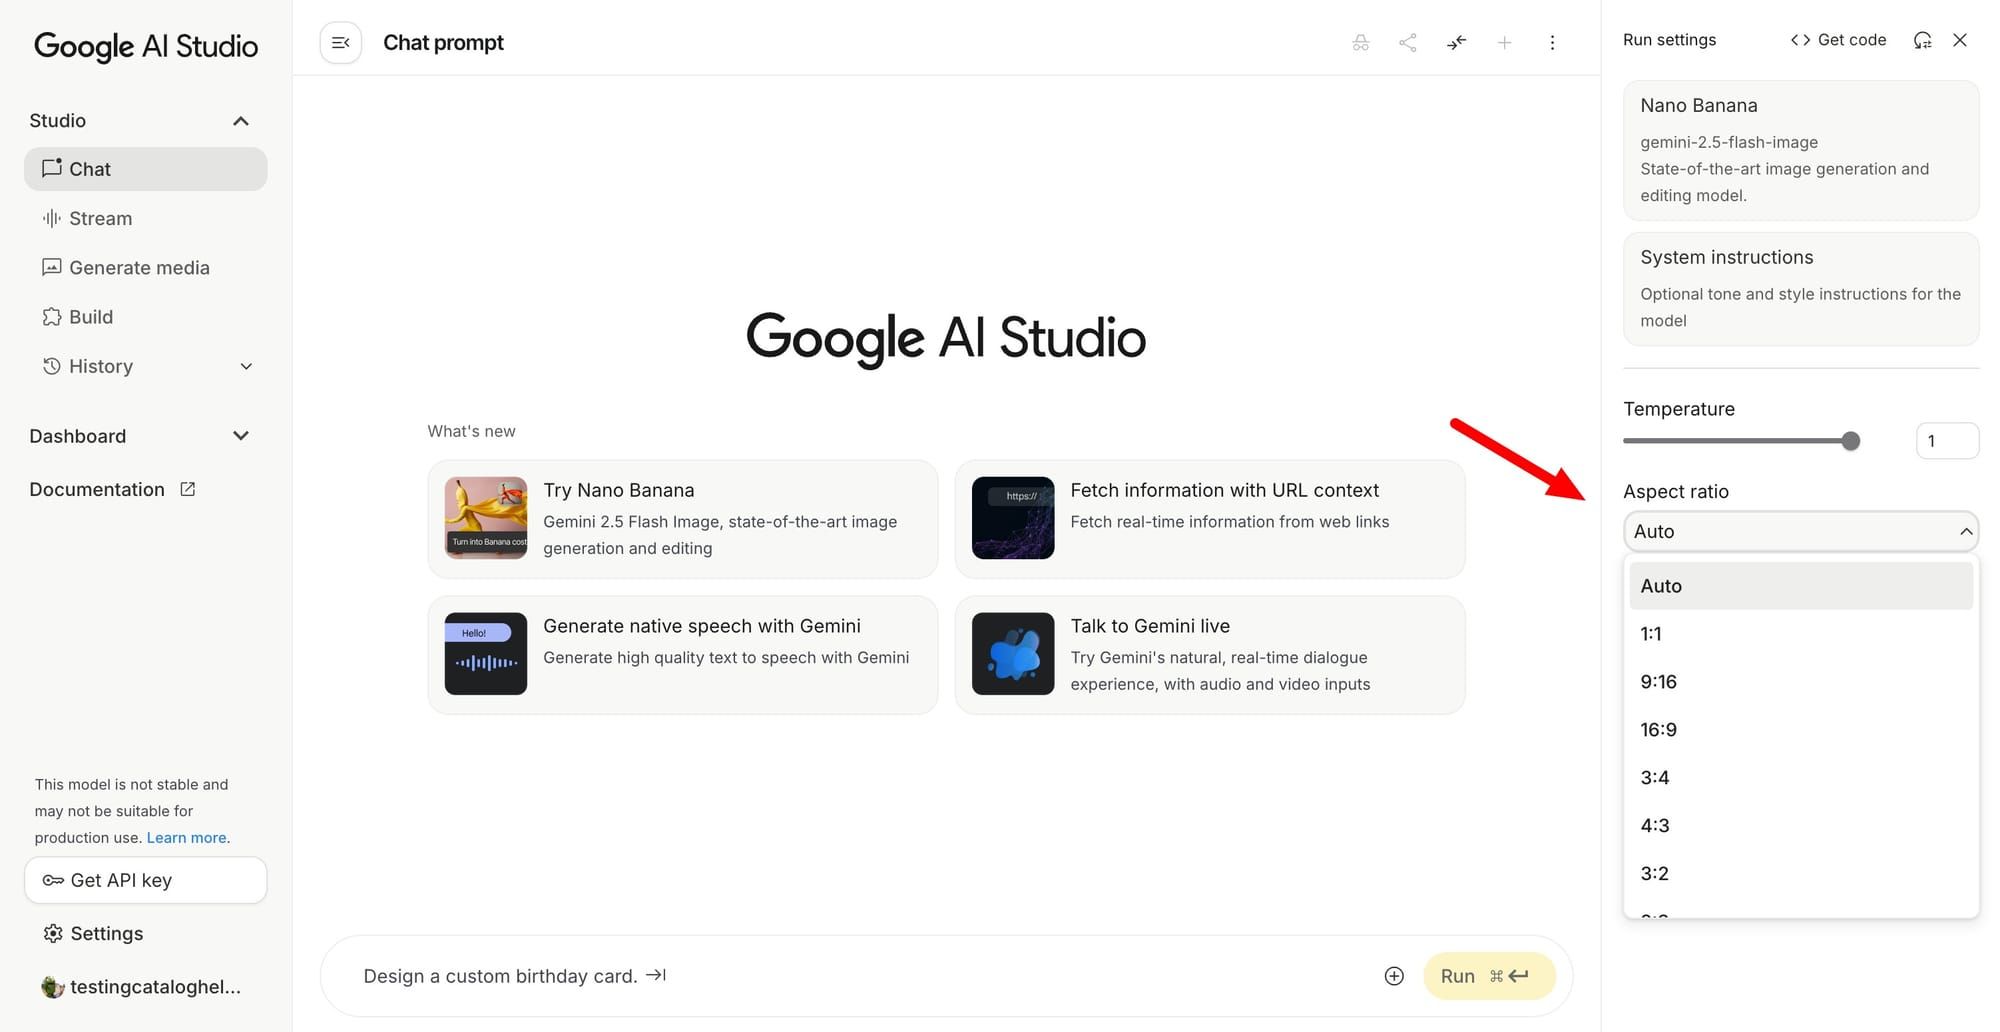Open the System instructions card

[x=1801, y=289]
